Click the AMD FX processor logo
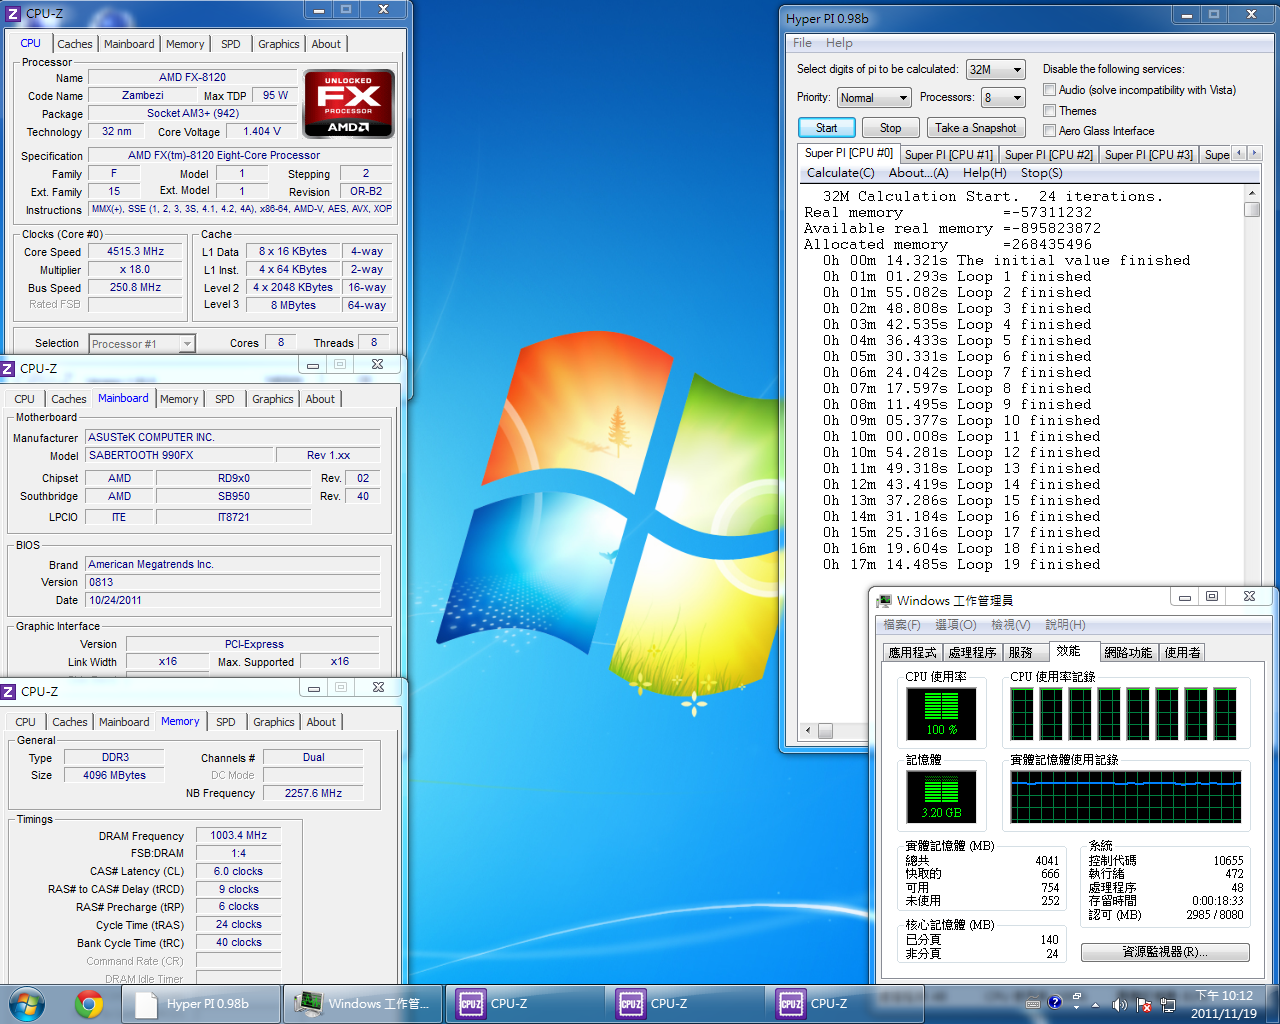Image resolution: width=1280 pixels, height=1024 pixels. (x=348, y=103)
